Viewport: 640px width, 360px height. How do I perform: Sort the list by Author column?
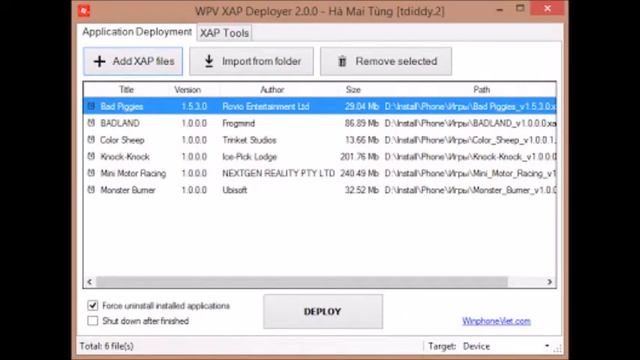pos(272,90)
